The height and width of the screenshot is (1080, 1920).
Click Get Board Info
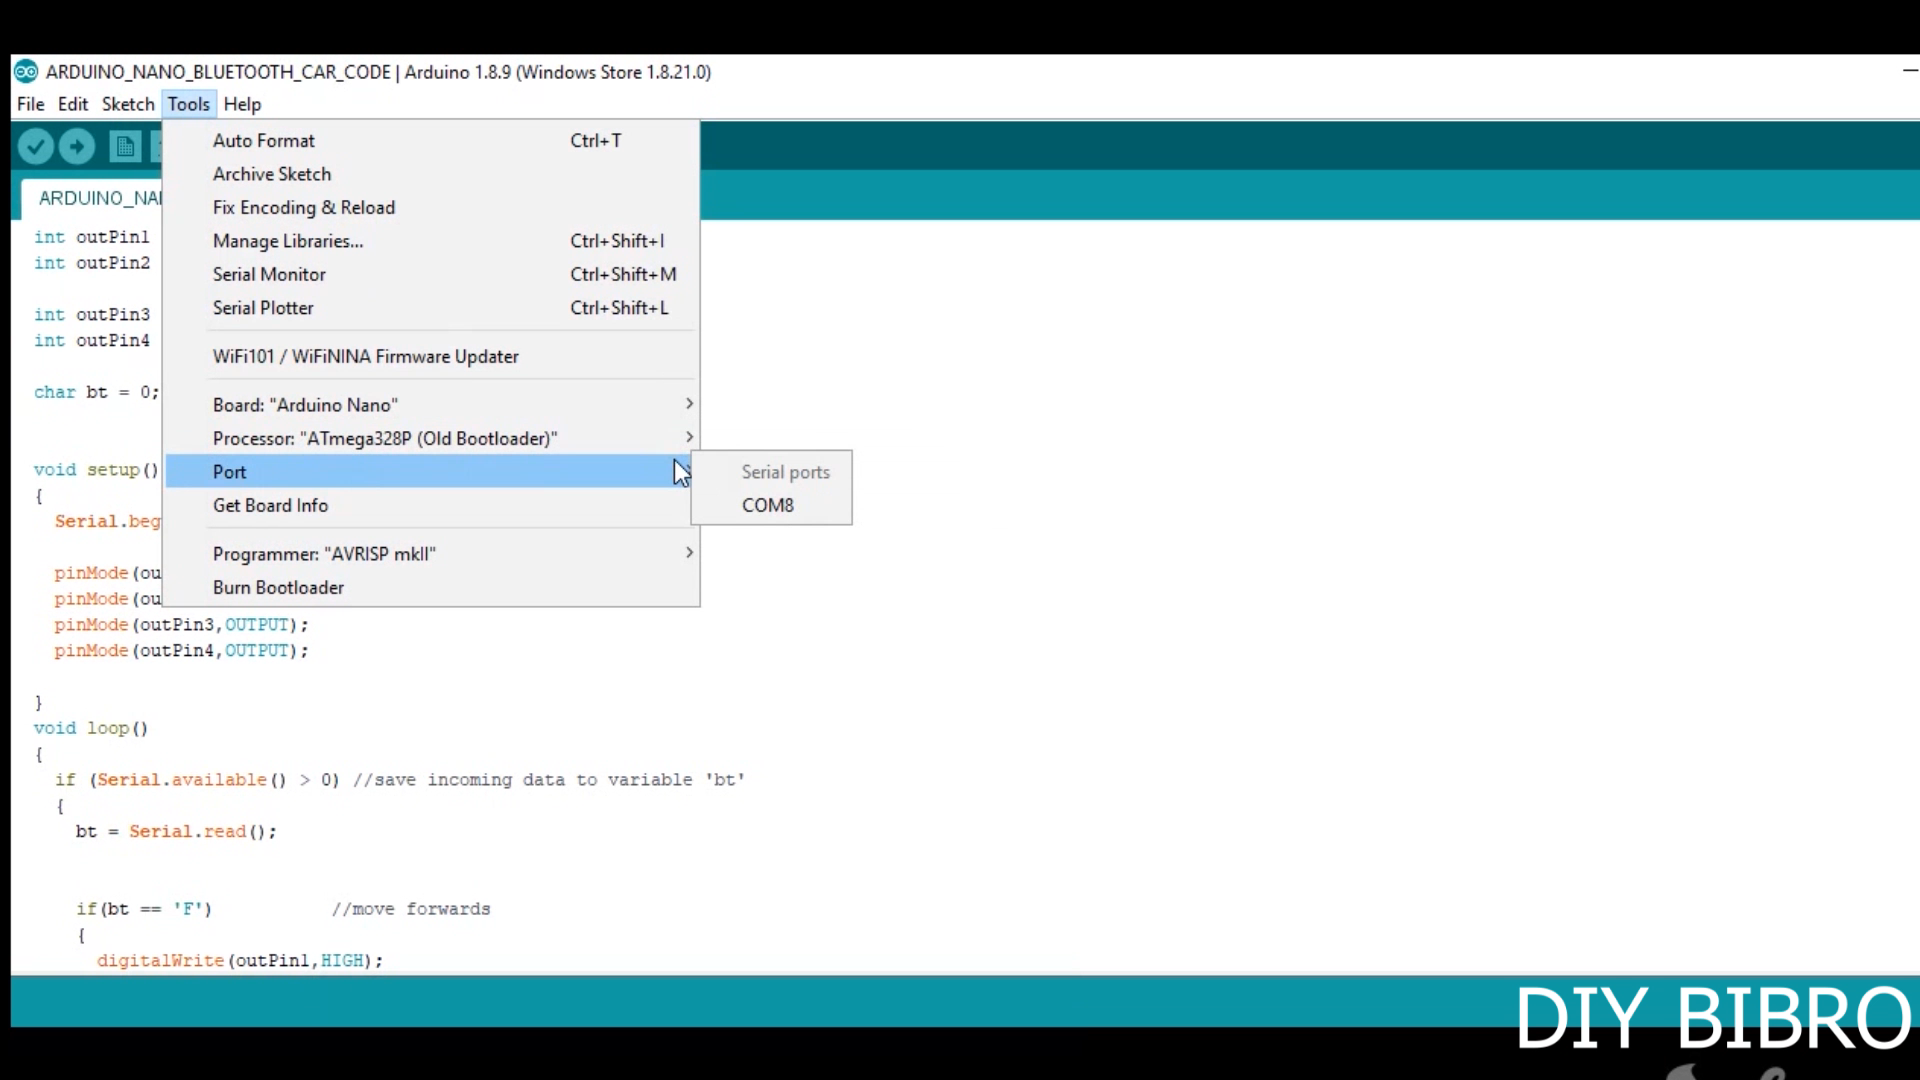click(x=270, y=505)
